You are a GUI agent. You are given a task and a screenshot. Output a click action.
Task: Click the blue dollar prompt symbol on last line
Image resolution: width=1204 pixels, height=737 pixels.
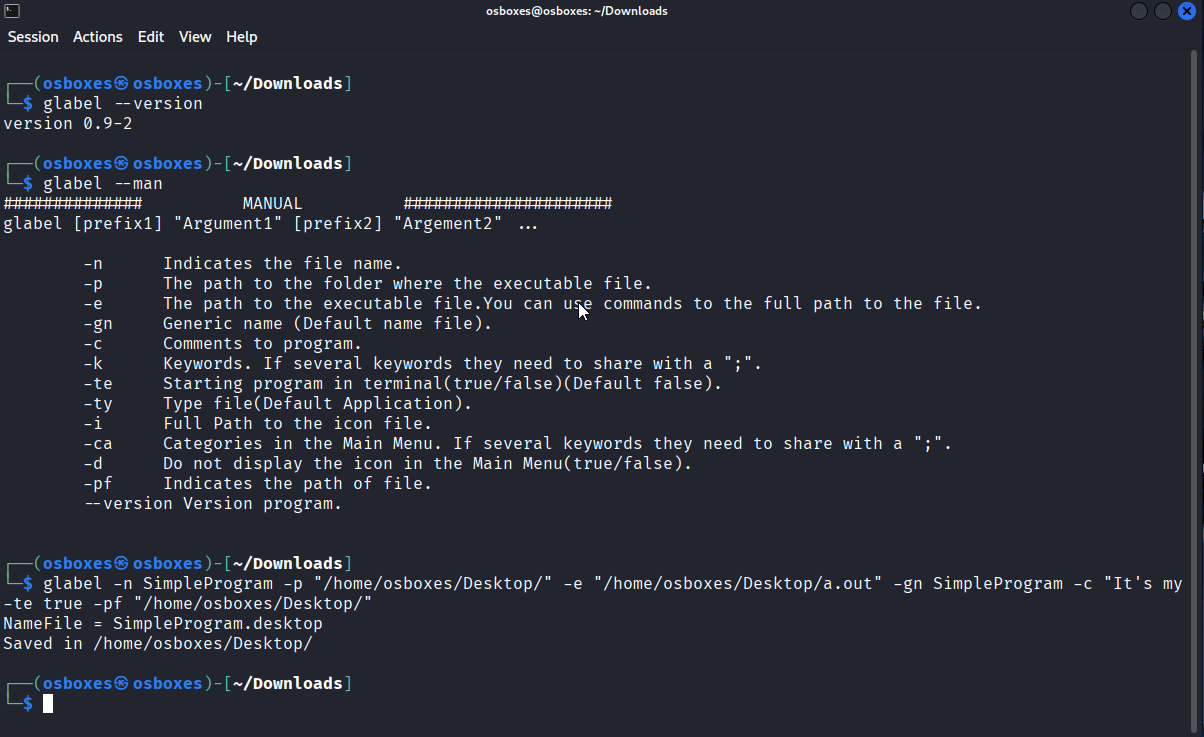[x=26, y=703]
